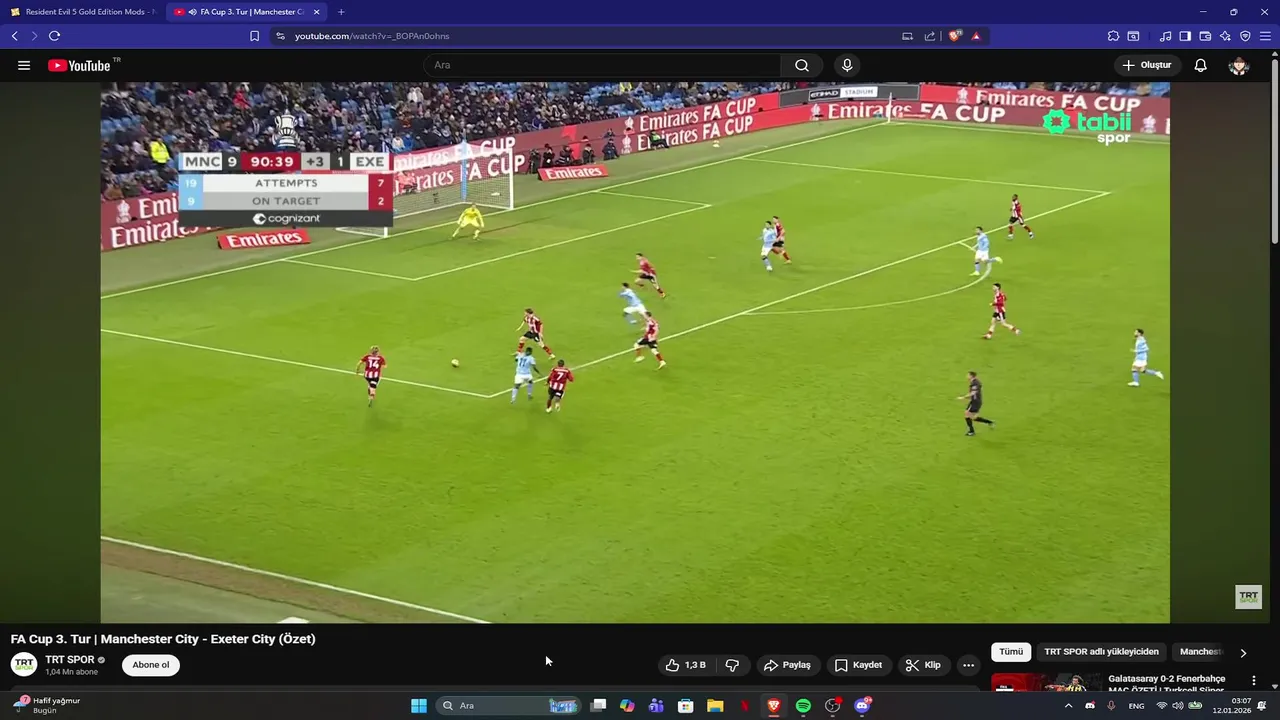Subscribe with the Abone ol button

151,665
